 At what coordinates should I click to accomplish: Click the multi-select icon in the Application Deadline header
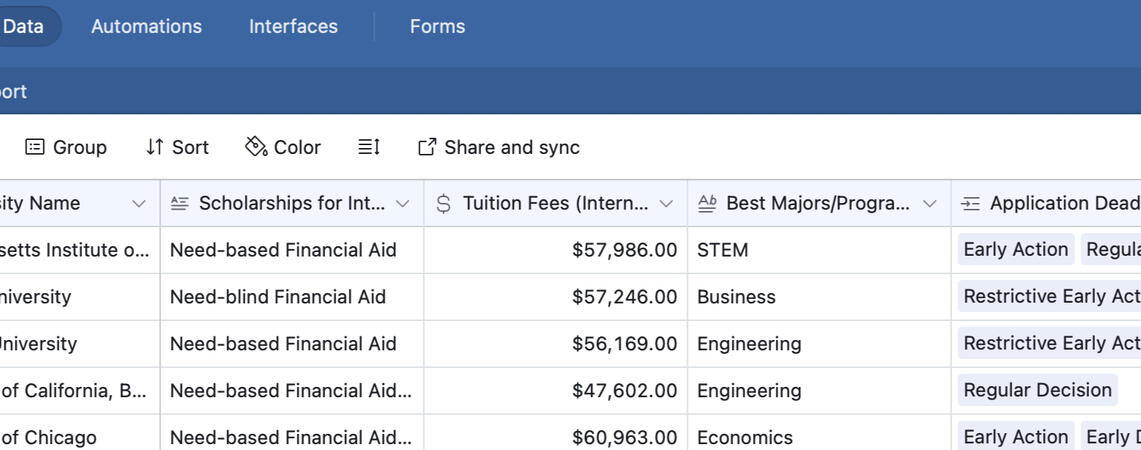pyautogui.click(x=970, y=203)
